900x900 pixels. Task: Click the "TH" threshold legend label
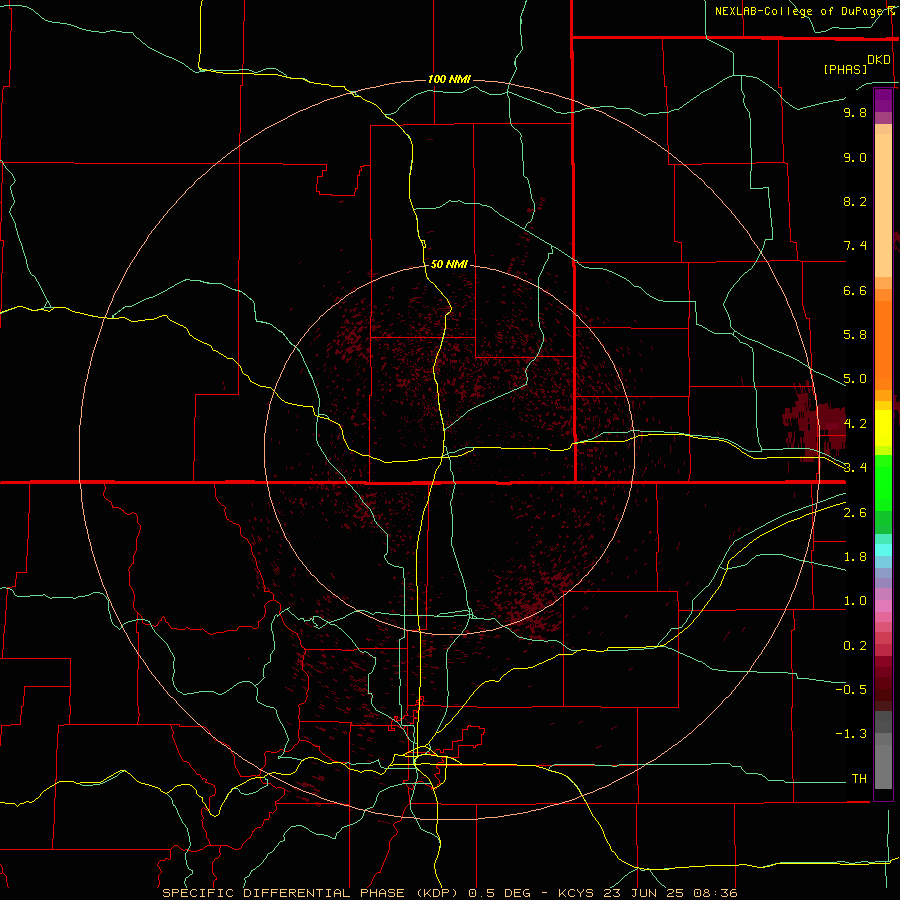pos(859,778)
